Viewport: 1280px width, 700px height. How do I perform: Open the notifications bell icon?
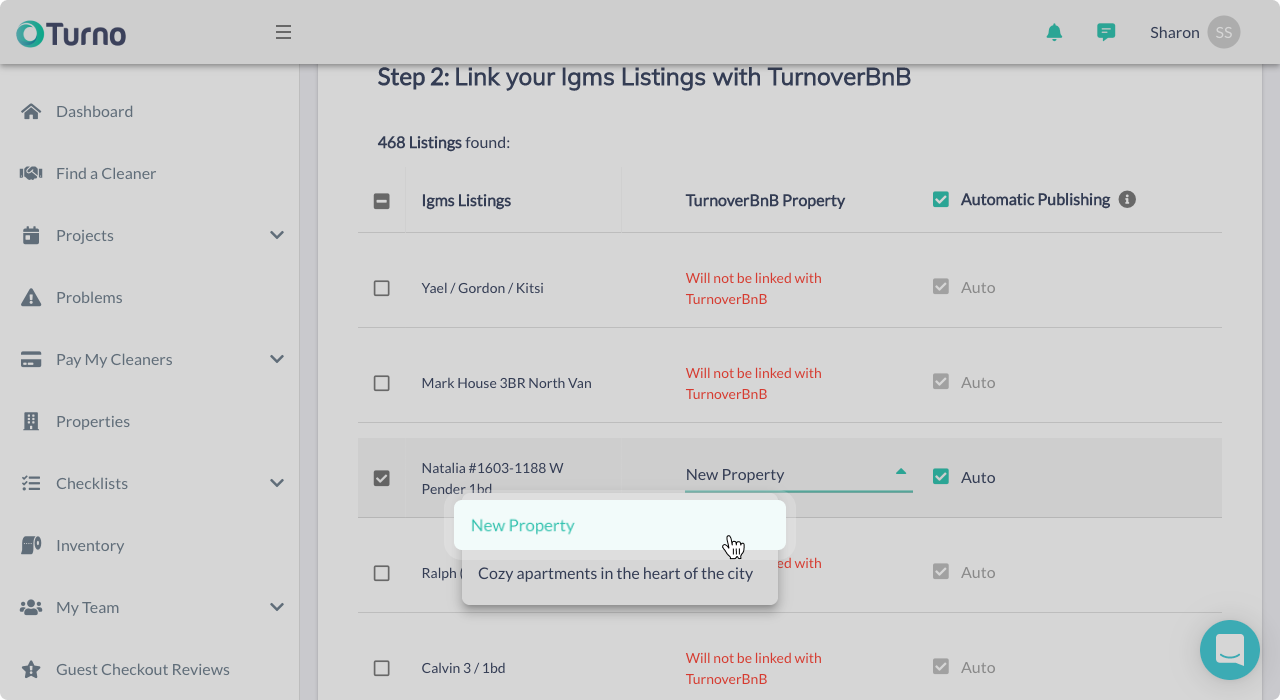[x=1054, y=32]
